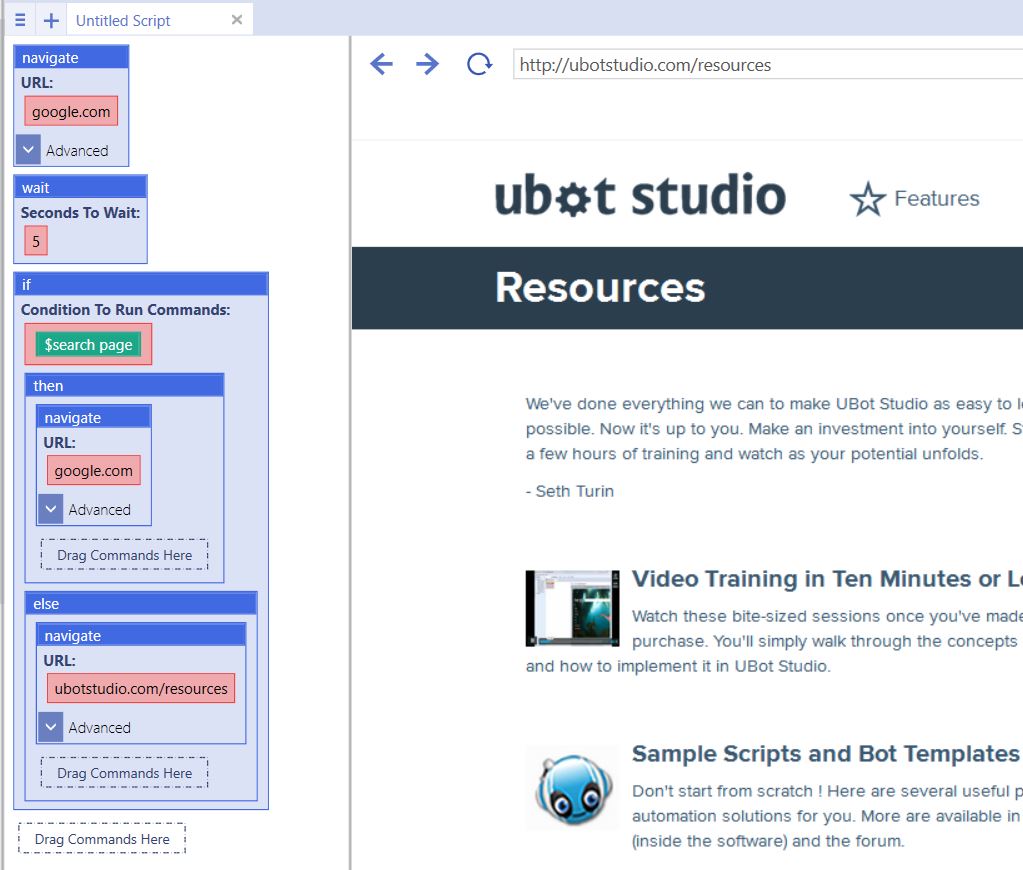
Task: Click the browser URL address field
Action: click(767, 65)
